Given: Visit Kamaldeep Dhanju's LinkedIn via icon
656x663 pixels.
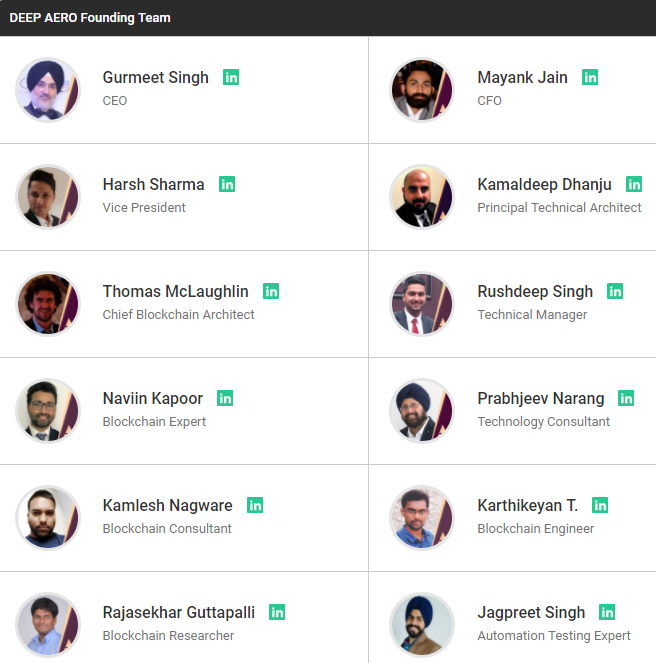Looking at the screenshot, I should 634,184.
